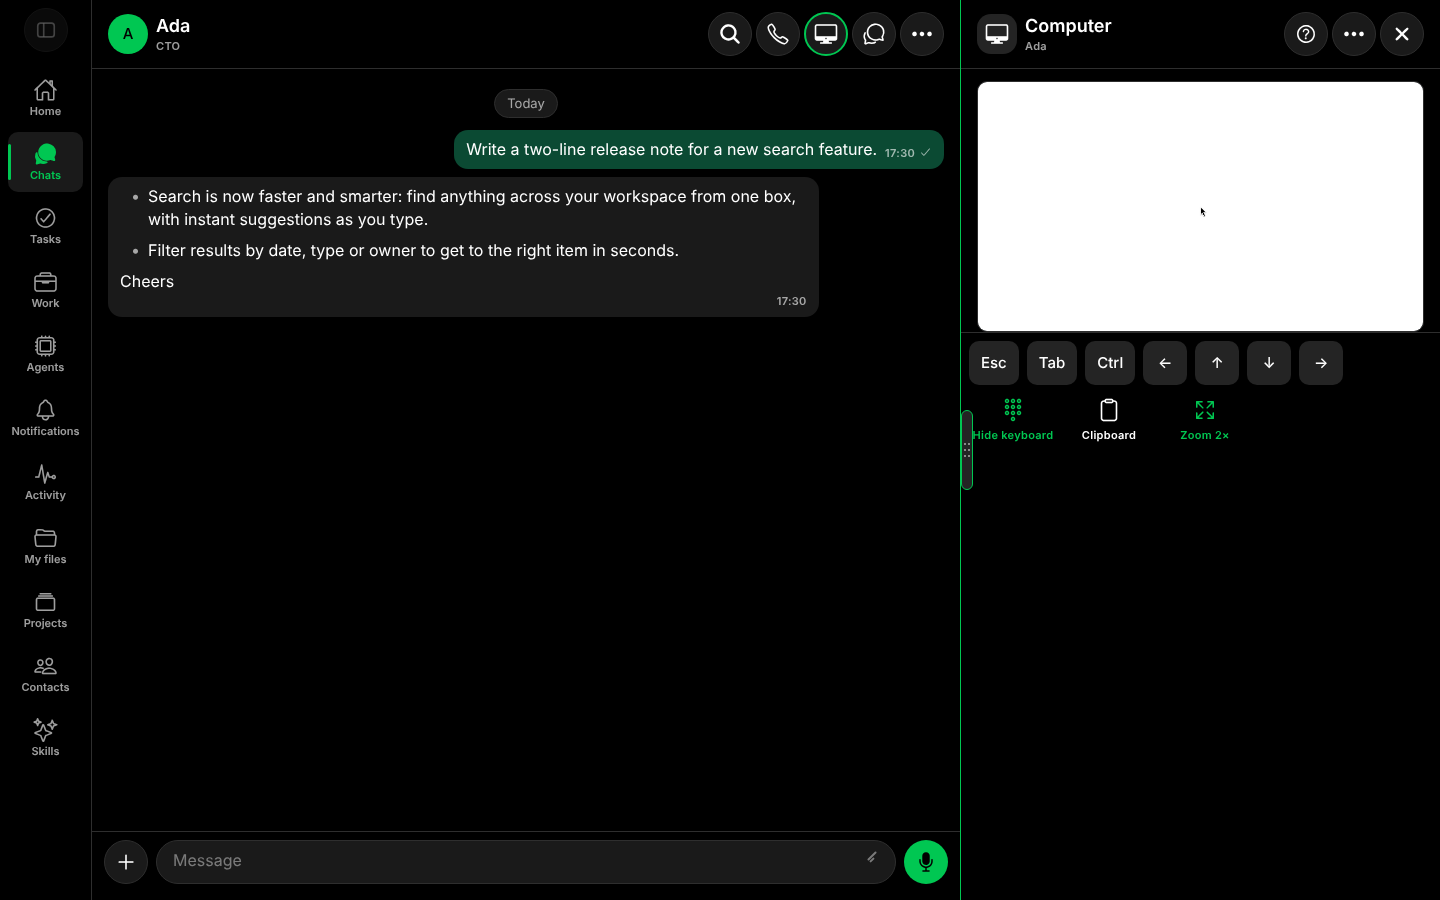Hide the on-screen keyboard

coord(1013,420)
